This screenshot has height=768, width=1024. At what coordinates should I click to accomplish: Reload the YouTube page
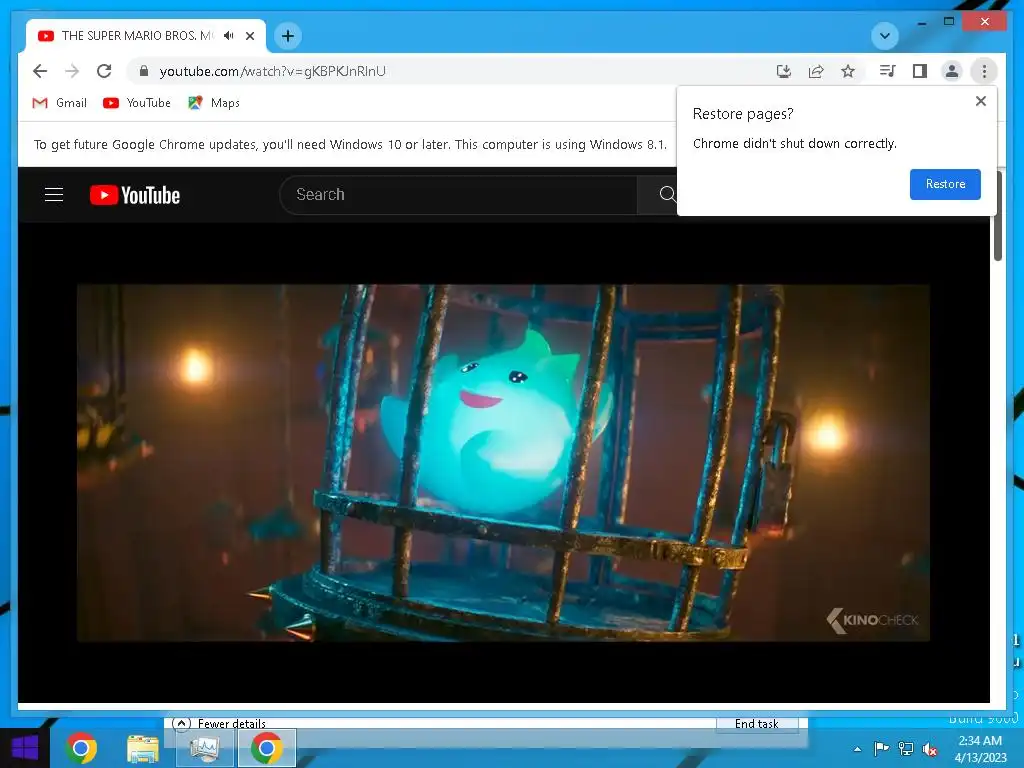coord(104,71)
